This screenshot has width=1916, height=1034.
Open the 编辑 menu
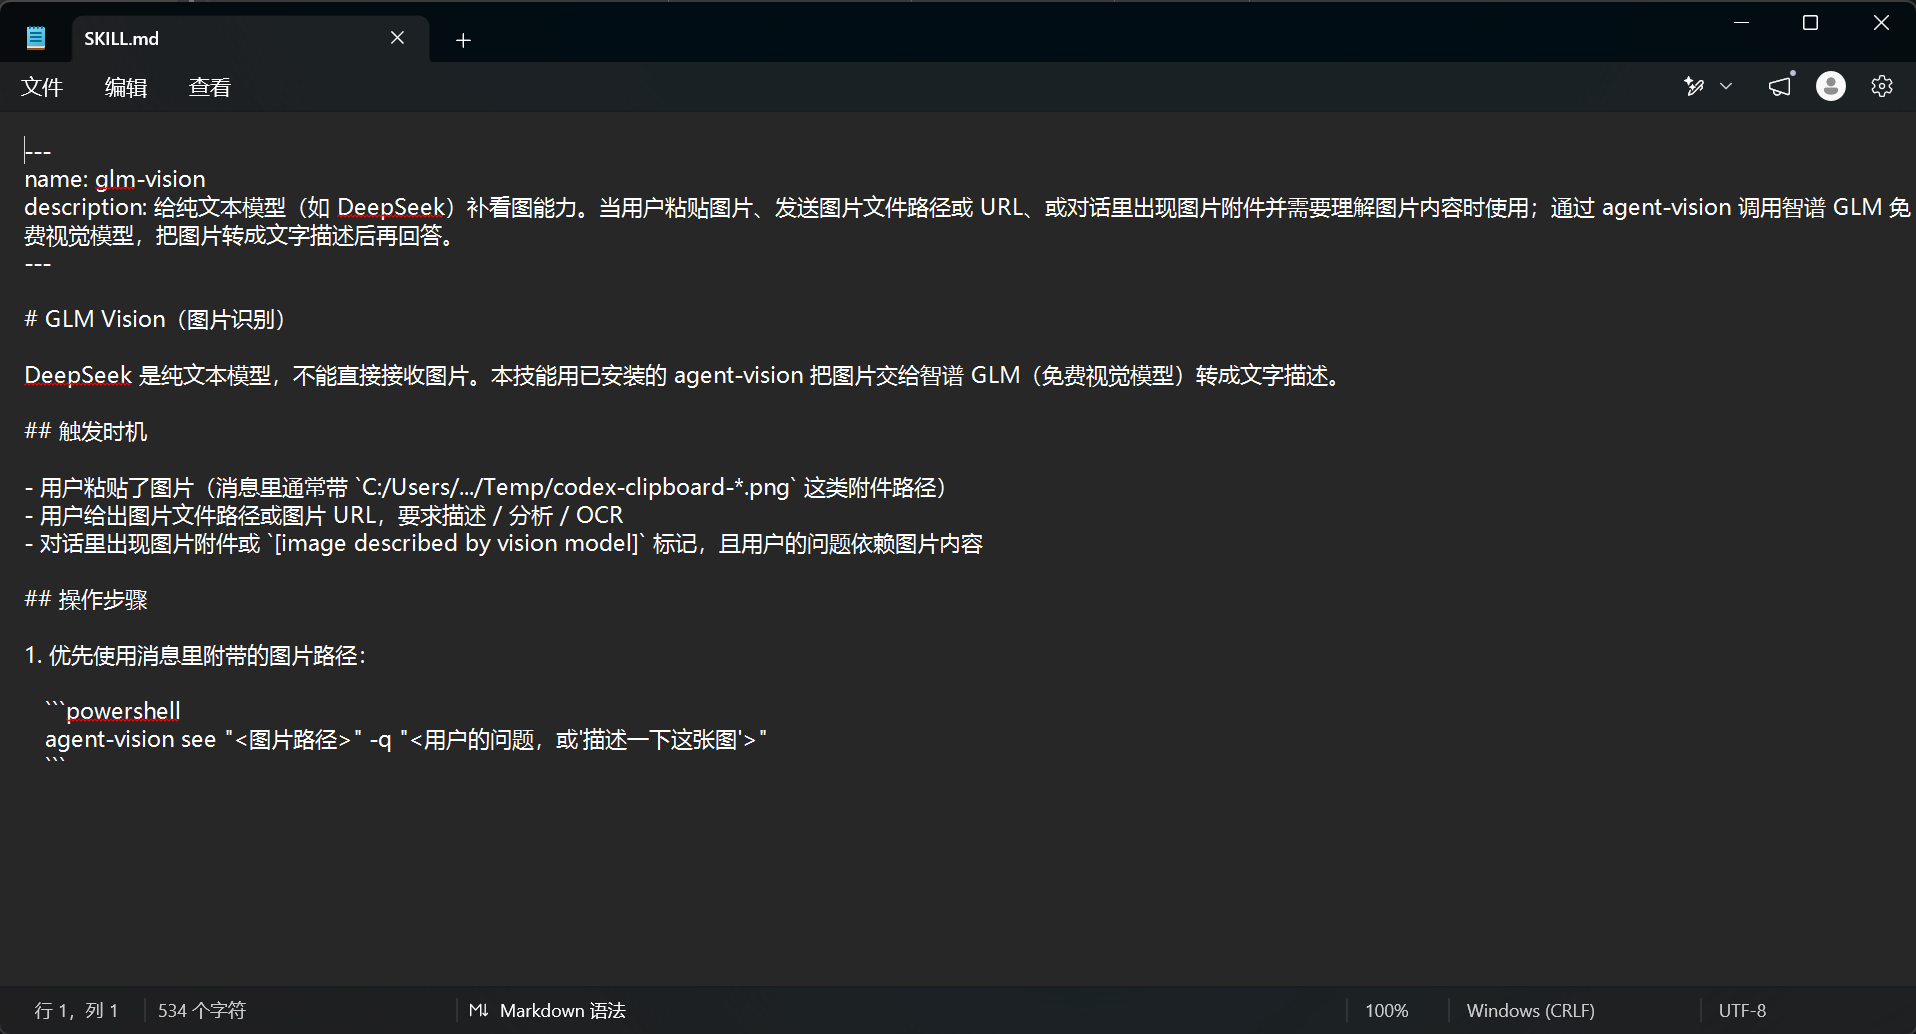point(126,88)
